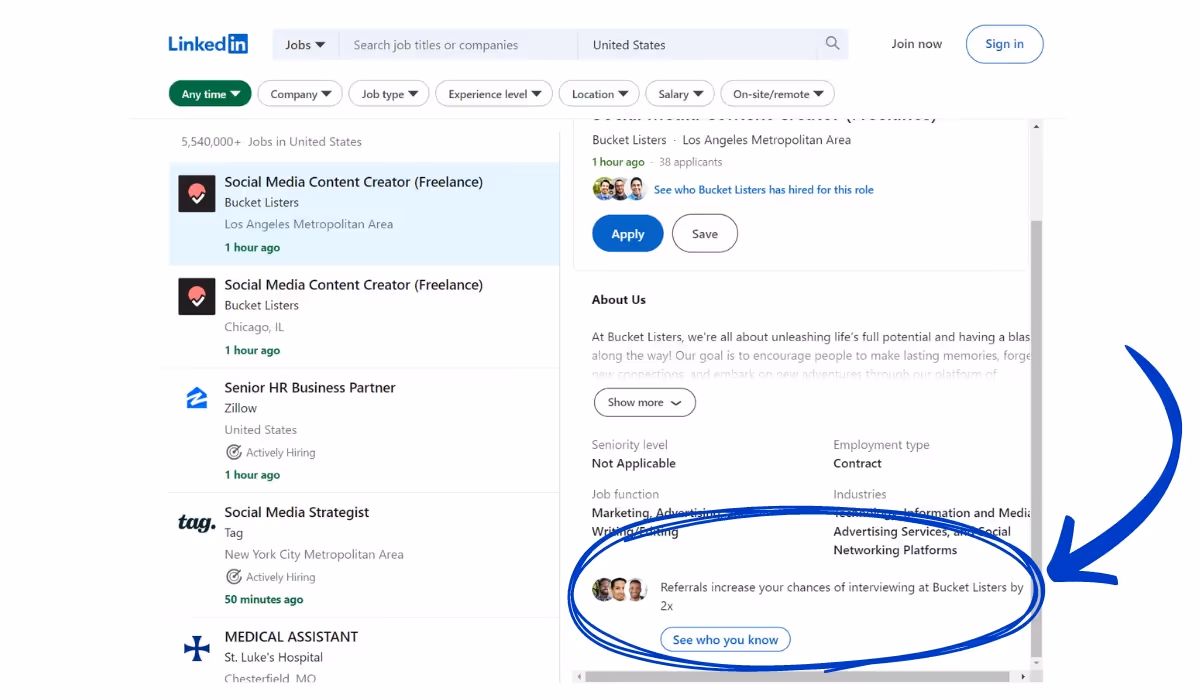Save this job with Save button
Image resolution: width=1200 pixels, height=700 pixels.
coord(705,234)
